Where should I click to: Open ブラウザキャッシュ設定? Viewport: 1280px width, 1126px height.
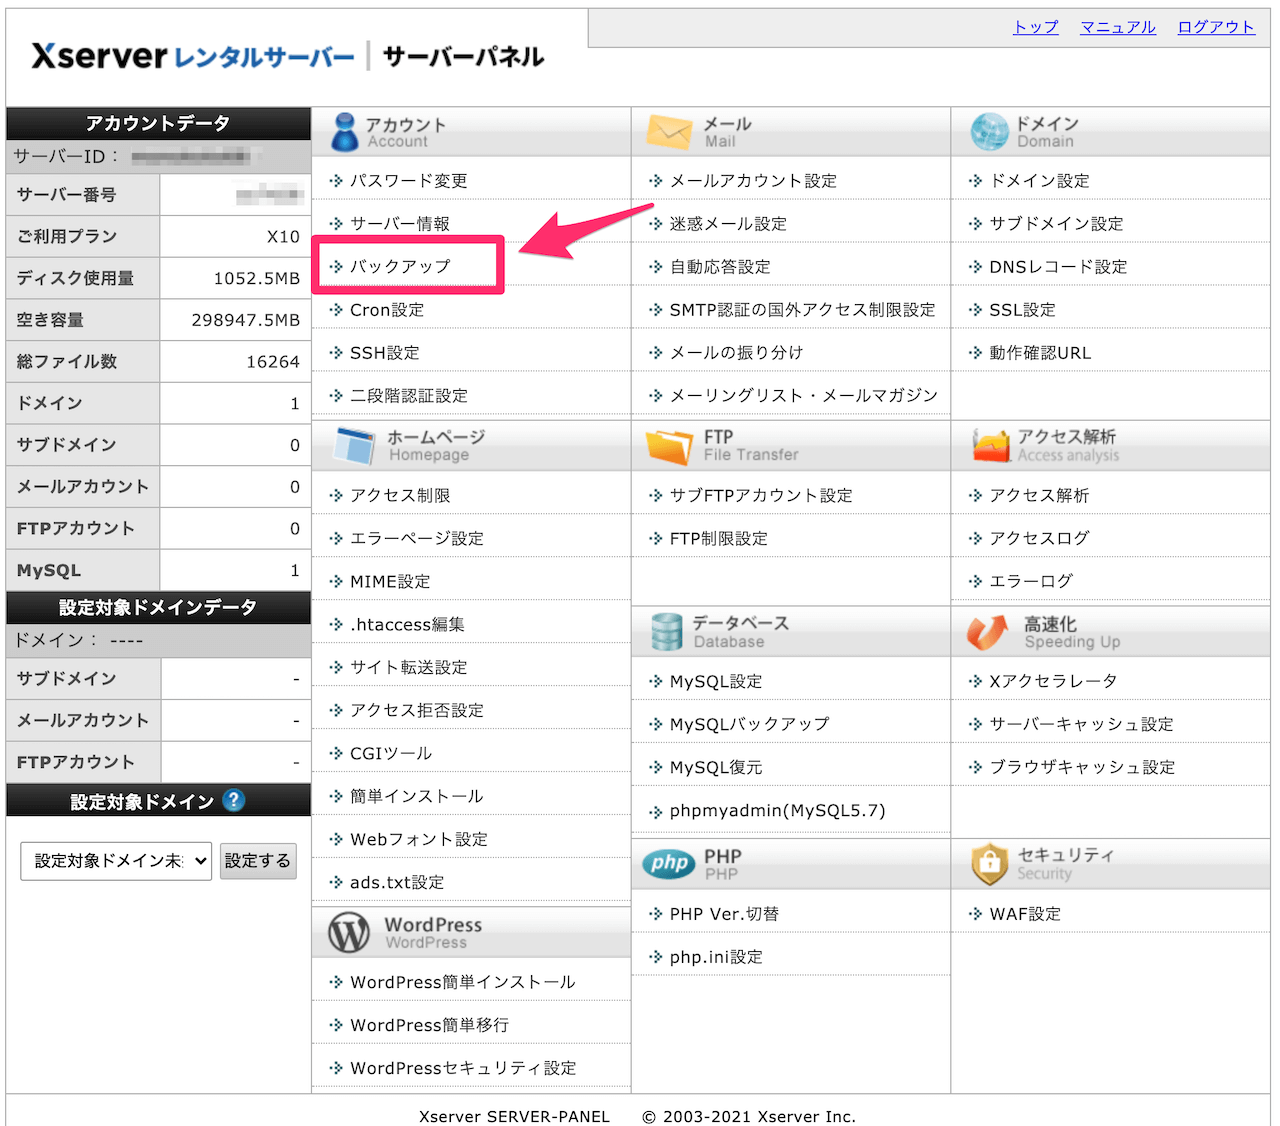[x=1082, y=768]
